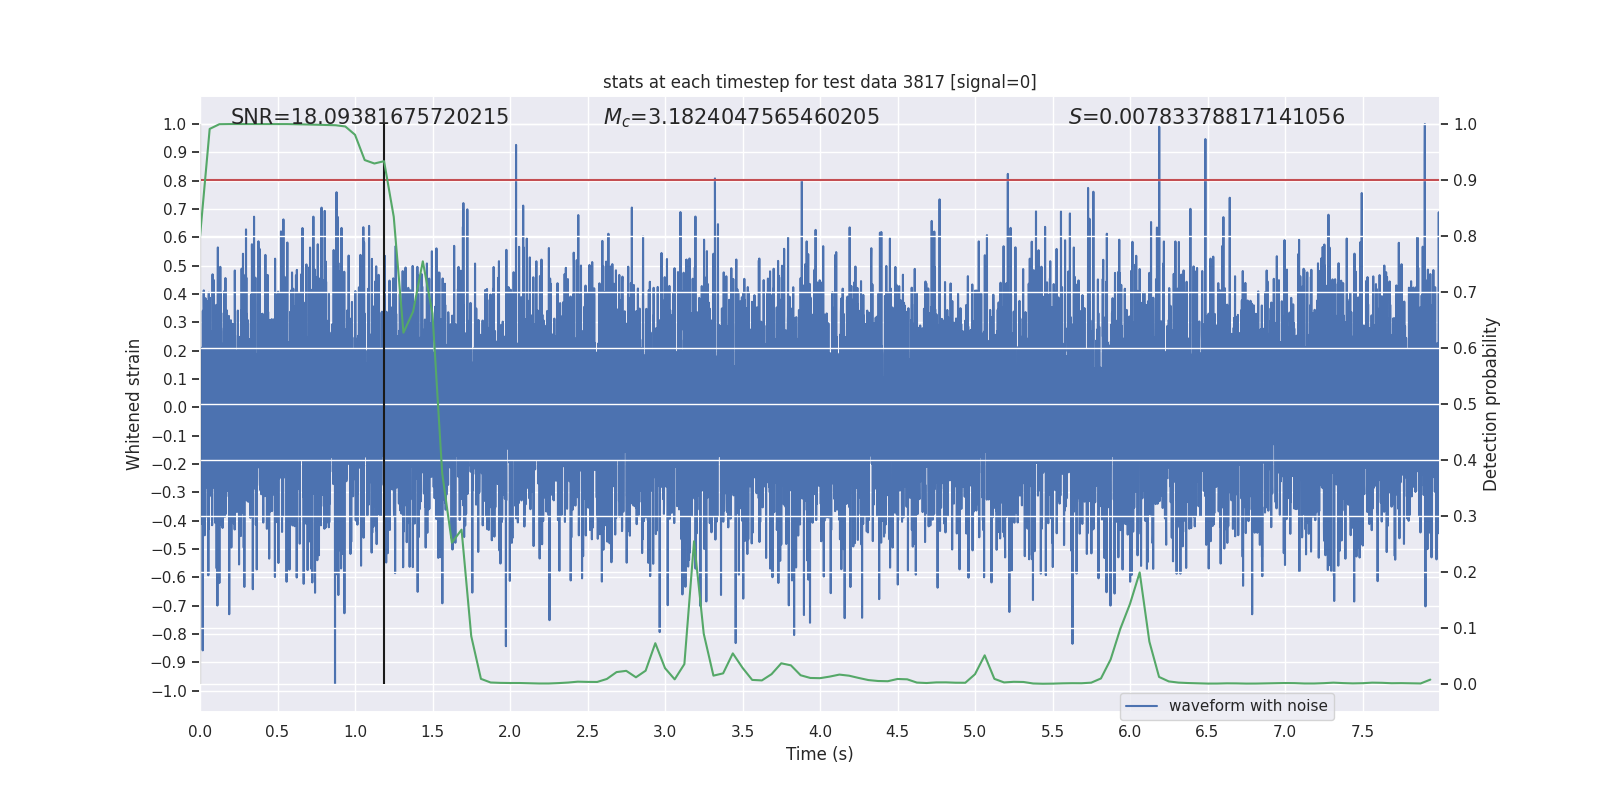The image size is (1600, 800).
Task: Select the 5.0 tick on the time axis
Action: 975,731
